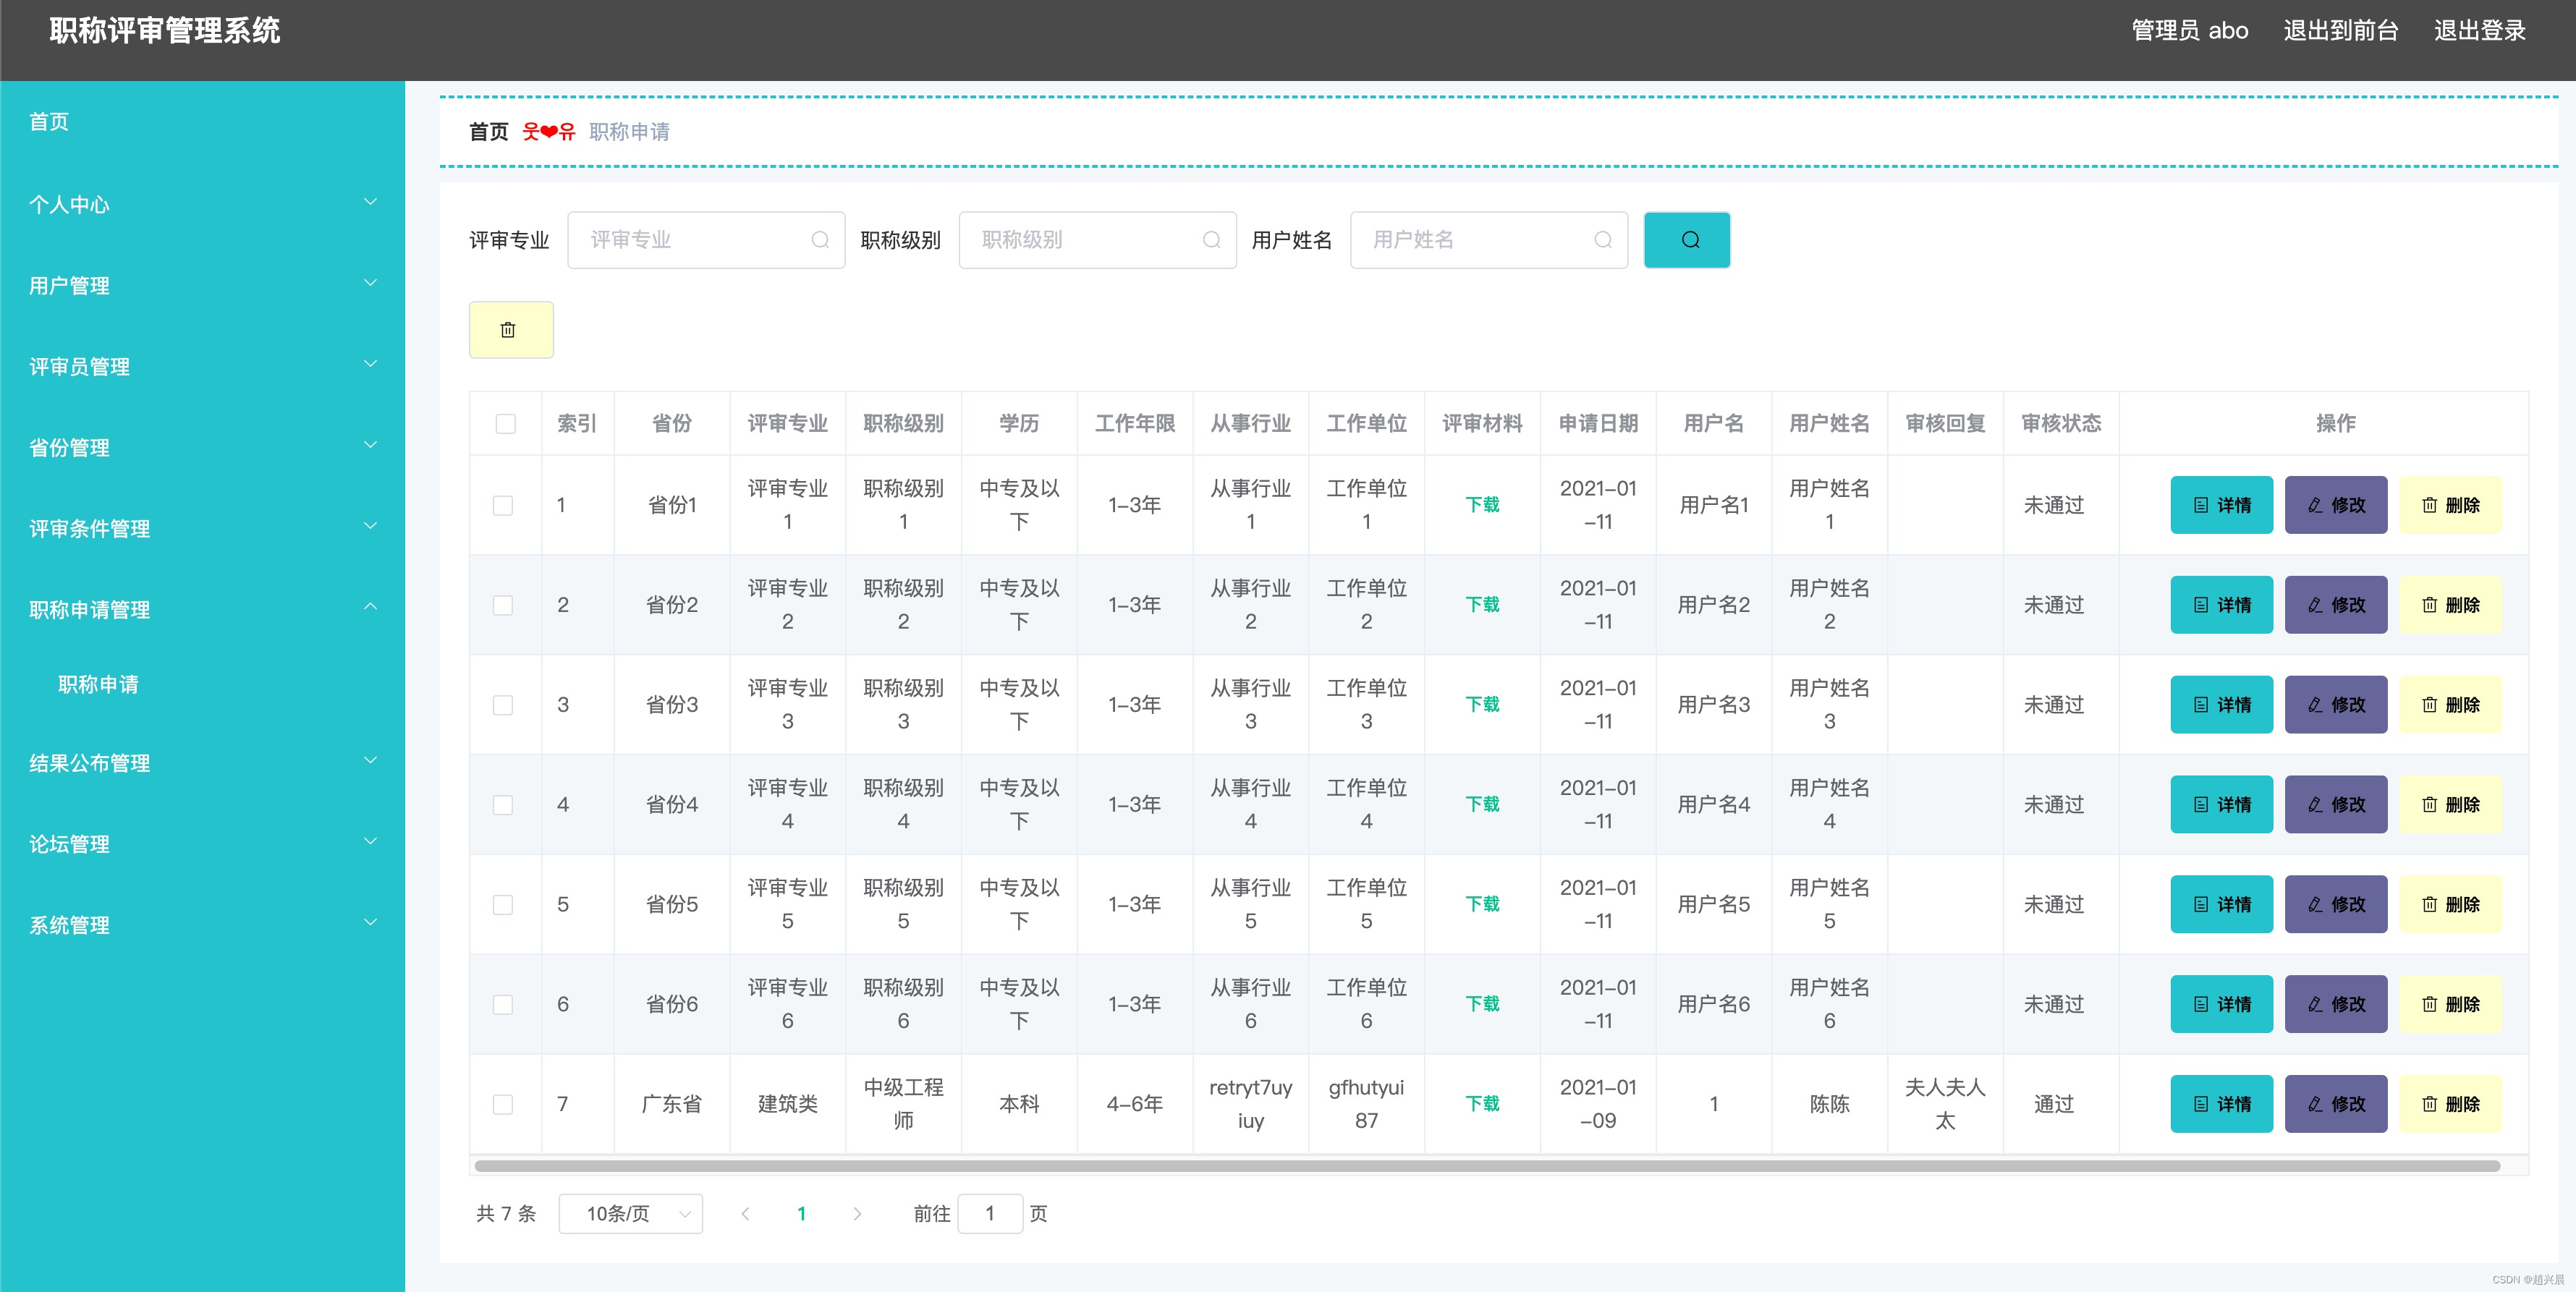Open the 10条/页 page size dropdown
The height and width of the screenshot is (1292, 2576).
click(x=630, y=1213)
